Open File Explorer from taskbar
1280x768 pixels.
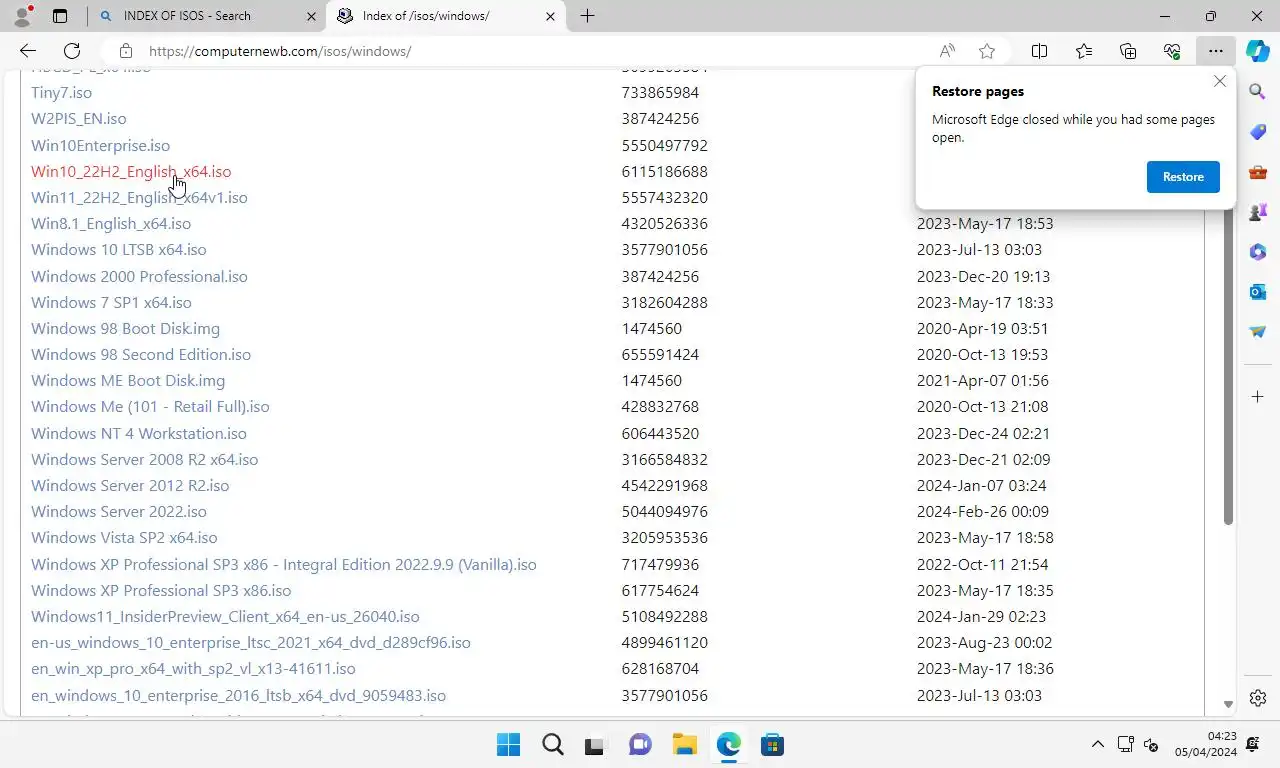click(x=684, y=744)
